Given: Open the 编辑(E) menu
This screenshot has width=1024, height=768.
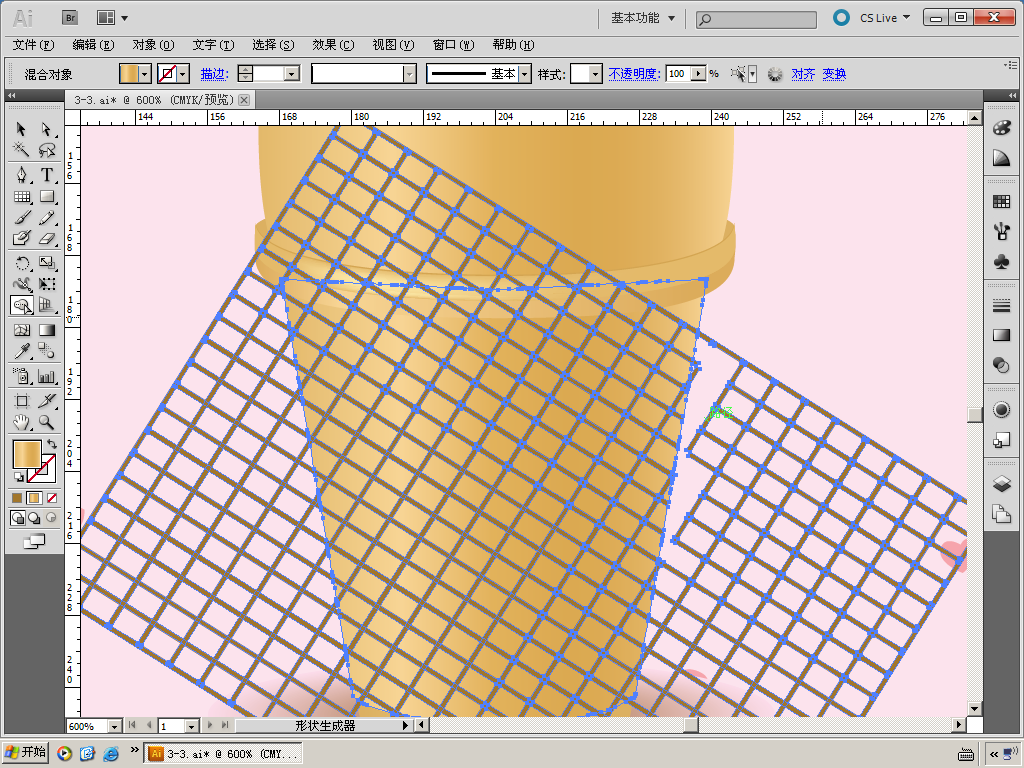Looking at the screenshot, I should (x=93, y=45).
